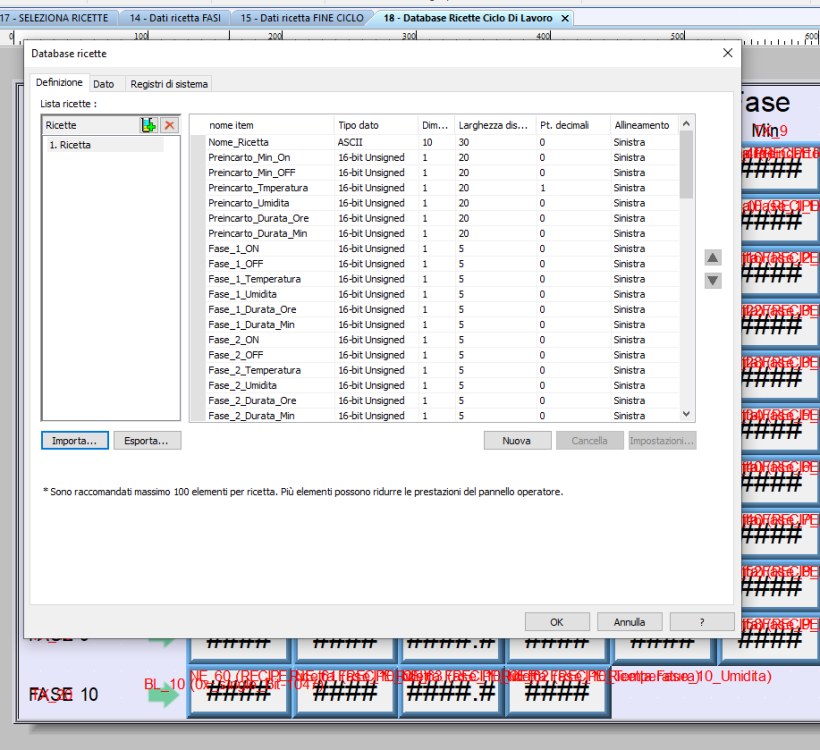Open the '14 - Dati ricetta FASI' tab
This screenshot has height=750, width=820.
tap(173, 18)
